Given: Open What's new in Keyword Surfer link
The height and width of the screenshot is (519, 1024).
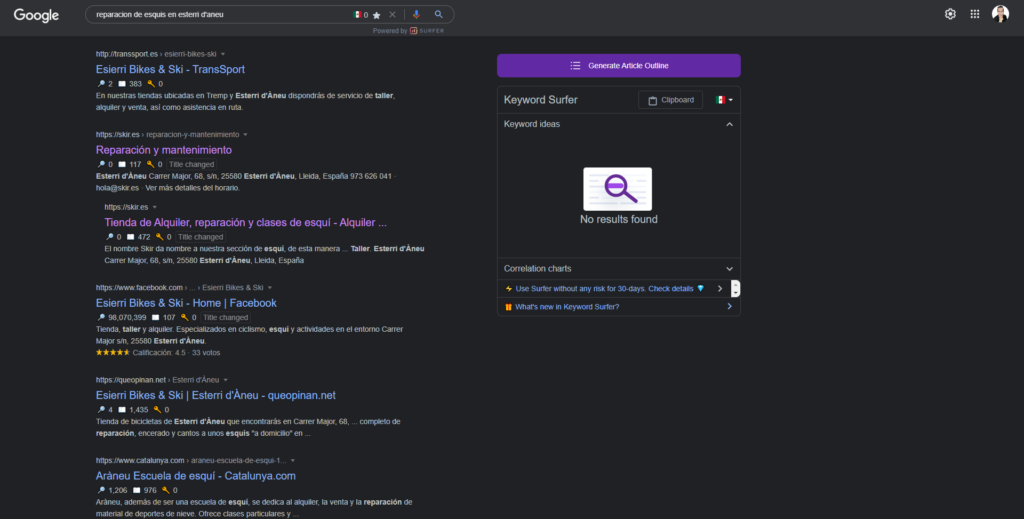Looking at the screenshot, I should pos(567,307).
